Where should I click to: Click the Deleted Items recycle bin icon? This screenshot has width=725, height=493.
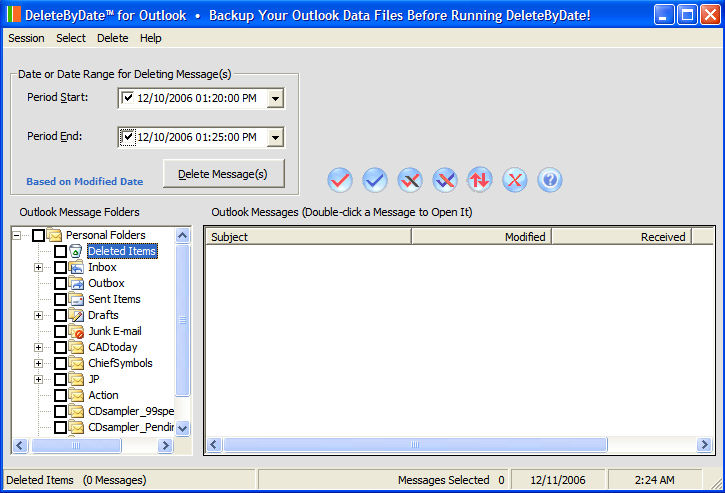[x=76, y=251]
